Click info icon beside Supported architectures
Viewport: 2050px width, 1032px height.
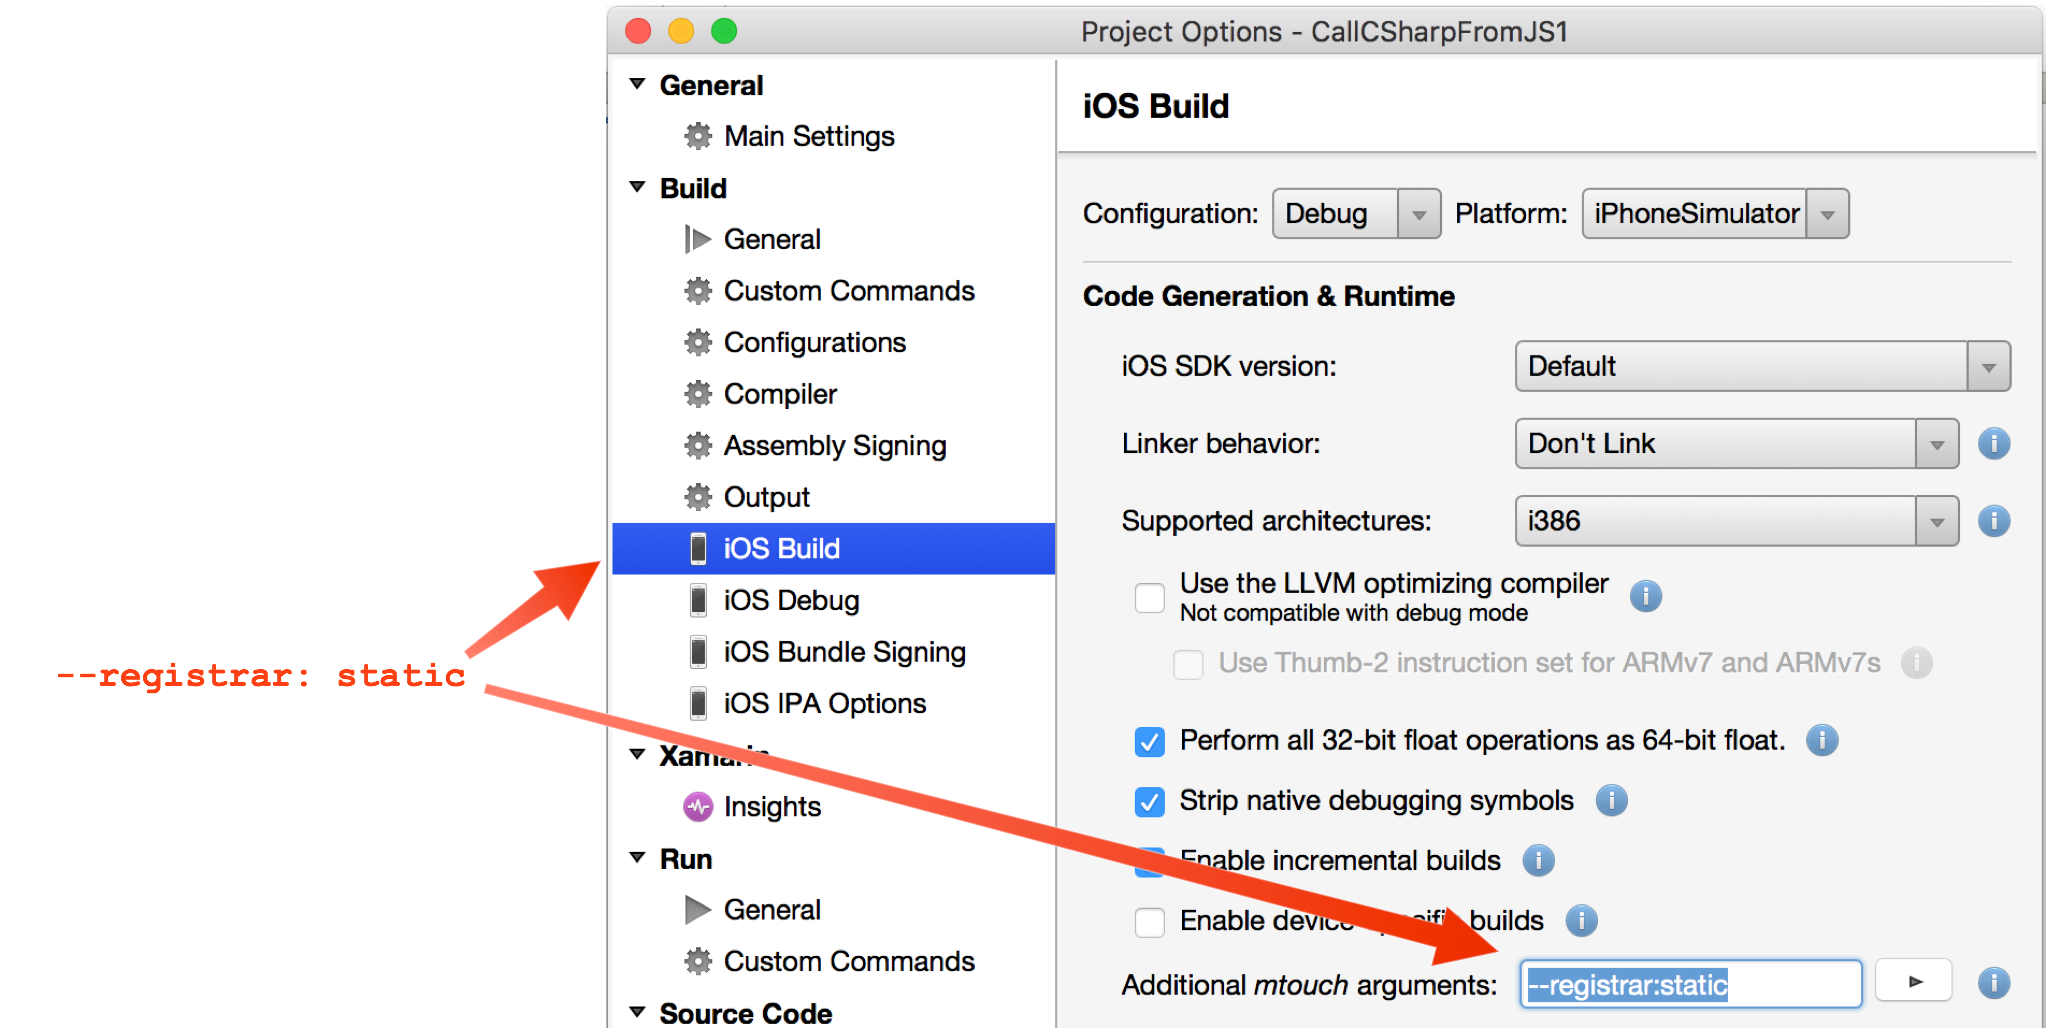coord(1993,521)
